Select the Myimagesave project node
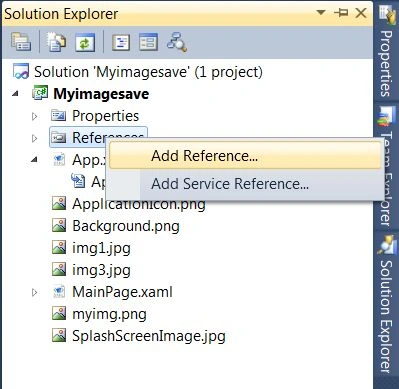 coord(101,94)
